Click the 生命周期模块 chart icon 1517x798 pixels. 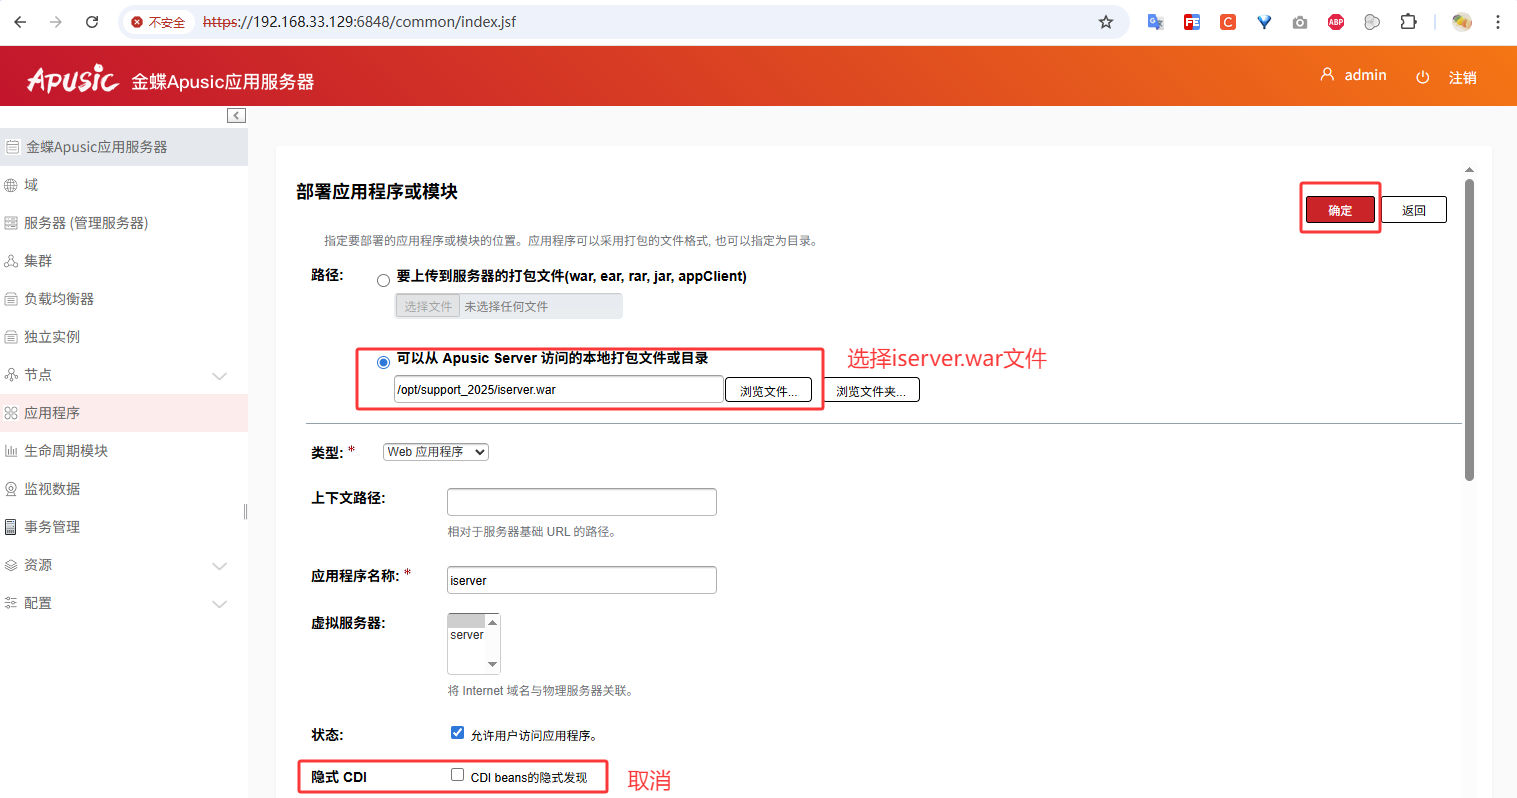(11, 451)
